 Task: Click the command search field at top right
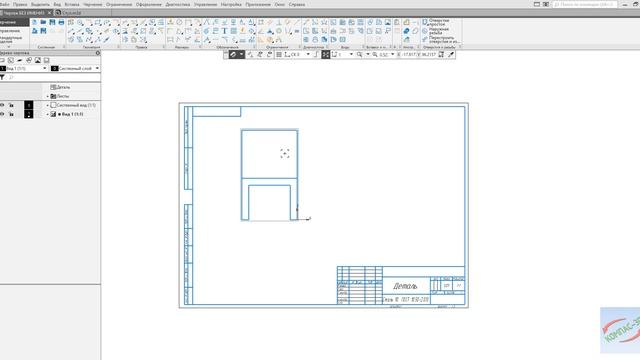584,4
